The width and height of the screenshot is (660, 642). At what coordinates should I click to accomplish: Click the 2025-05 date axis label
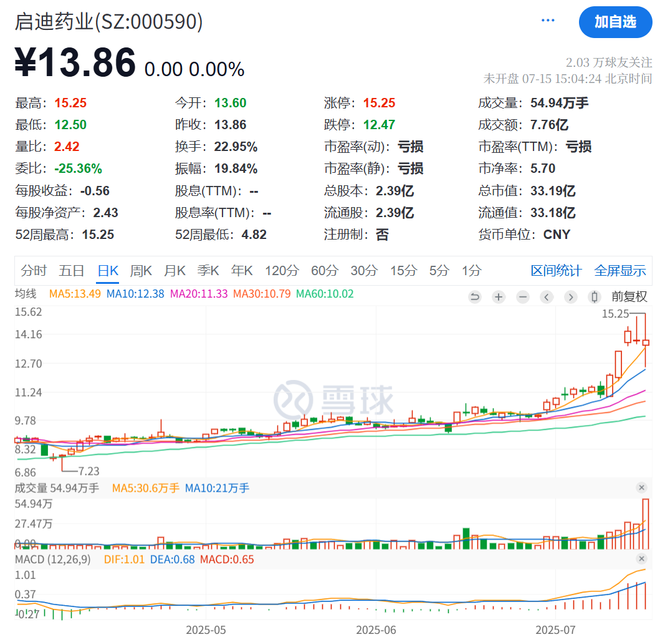point(206,630)
